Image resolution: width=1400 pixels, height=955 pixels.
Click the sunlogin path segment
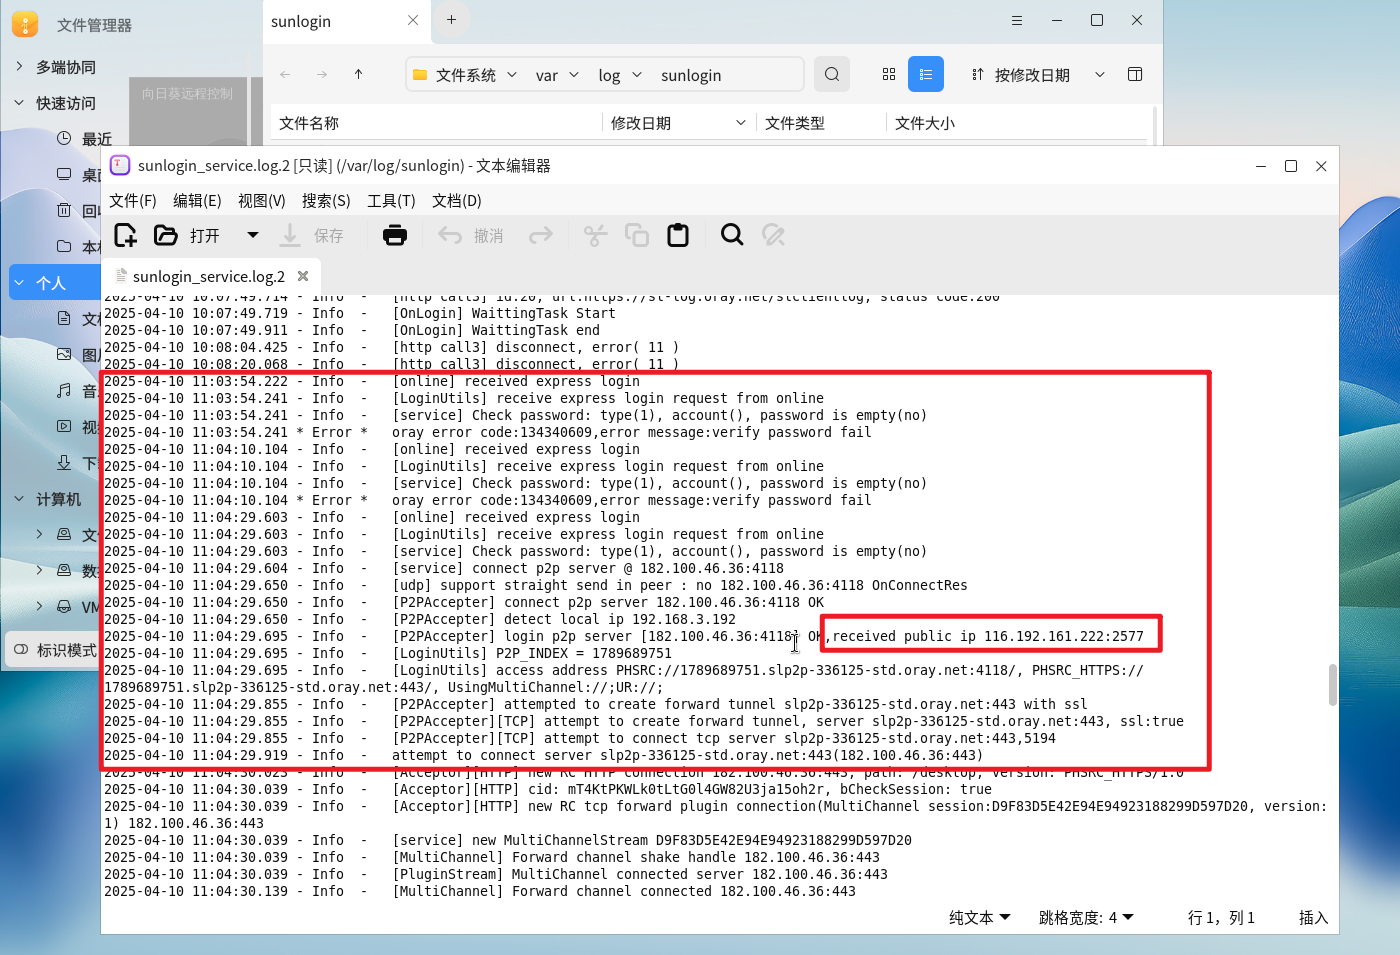[691, 75]
